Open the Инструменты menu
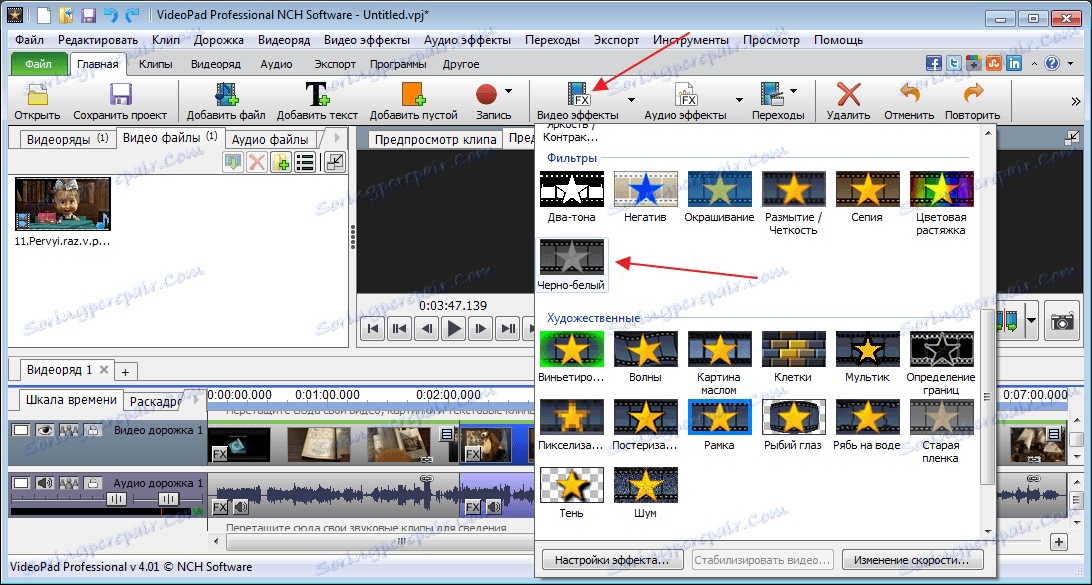The image size is (1092, 585). (691, 40)
